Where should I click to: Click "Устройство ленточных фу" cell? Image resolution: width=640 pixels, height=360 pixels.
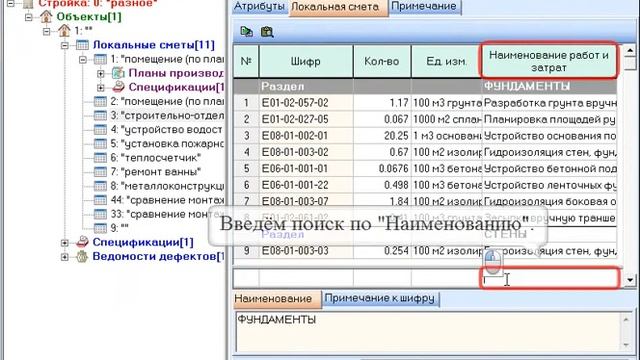(x=549, y=185)
